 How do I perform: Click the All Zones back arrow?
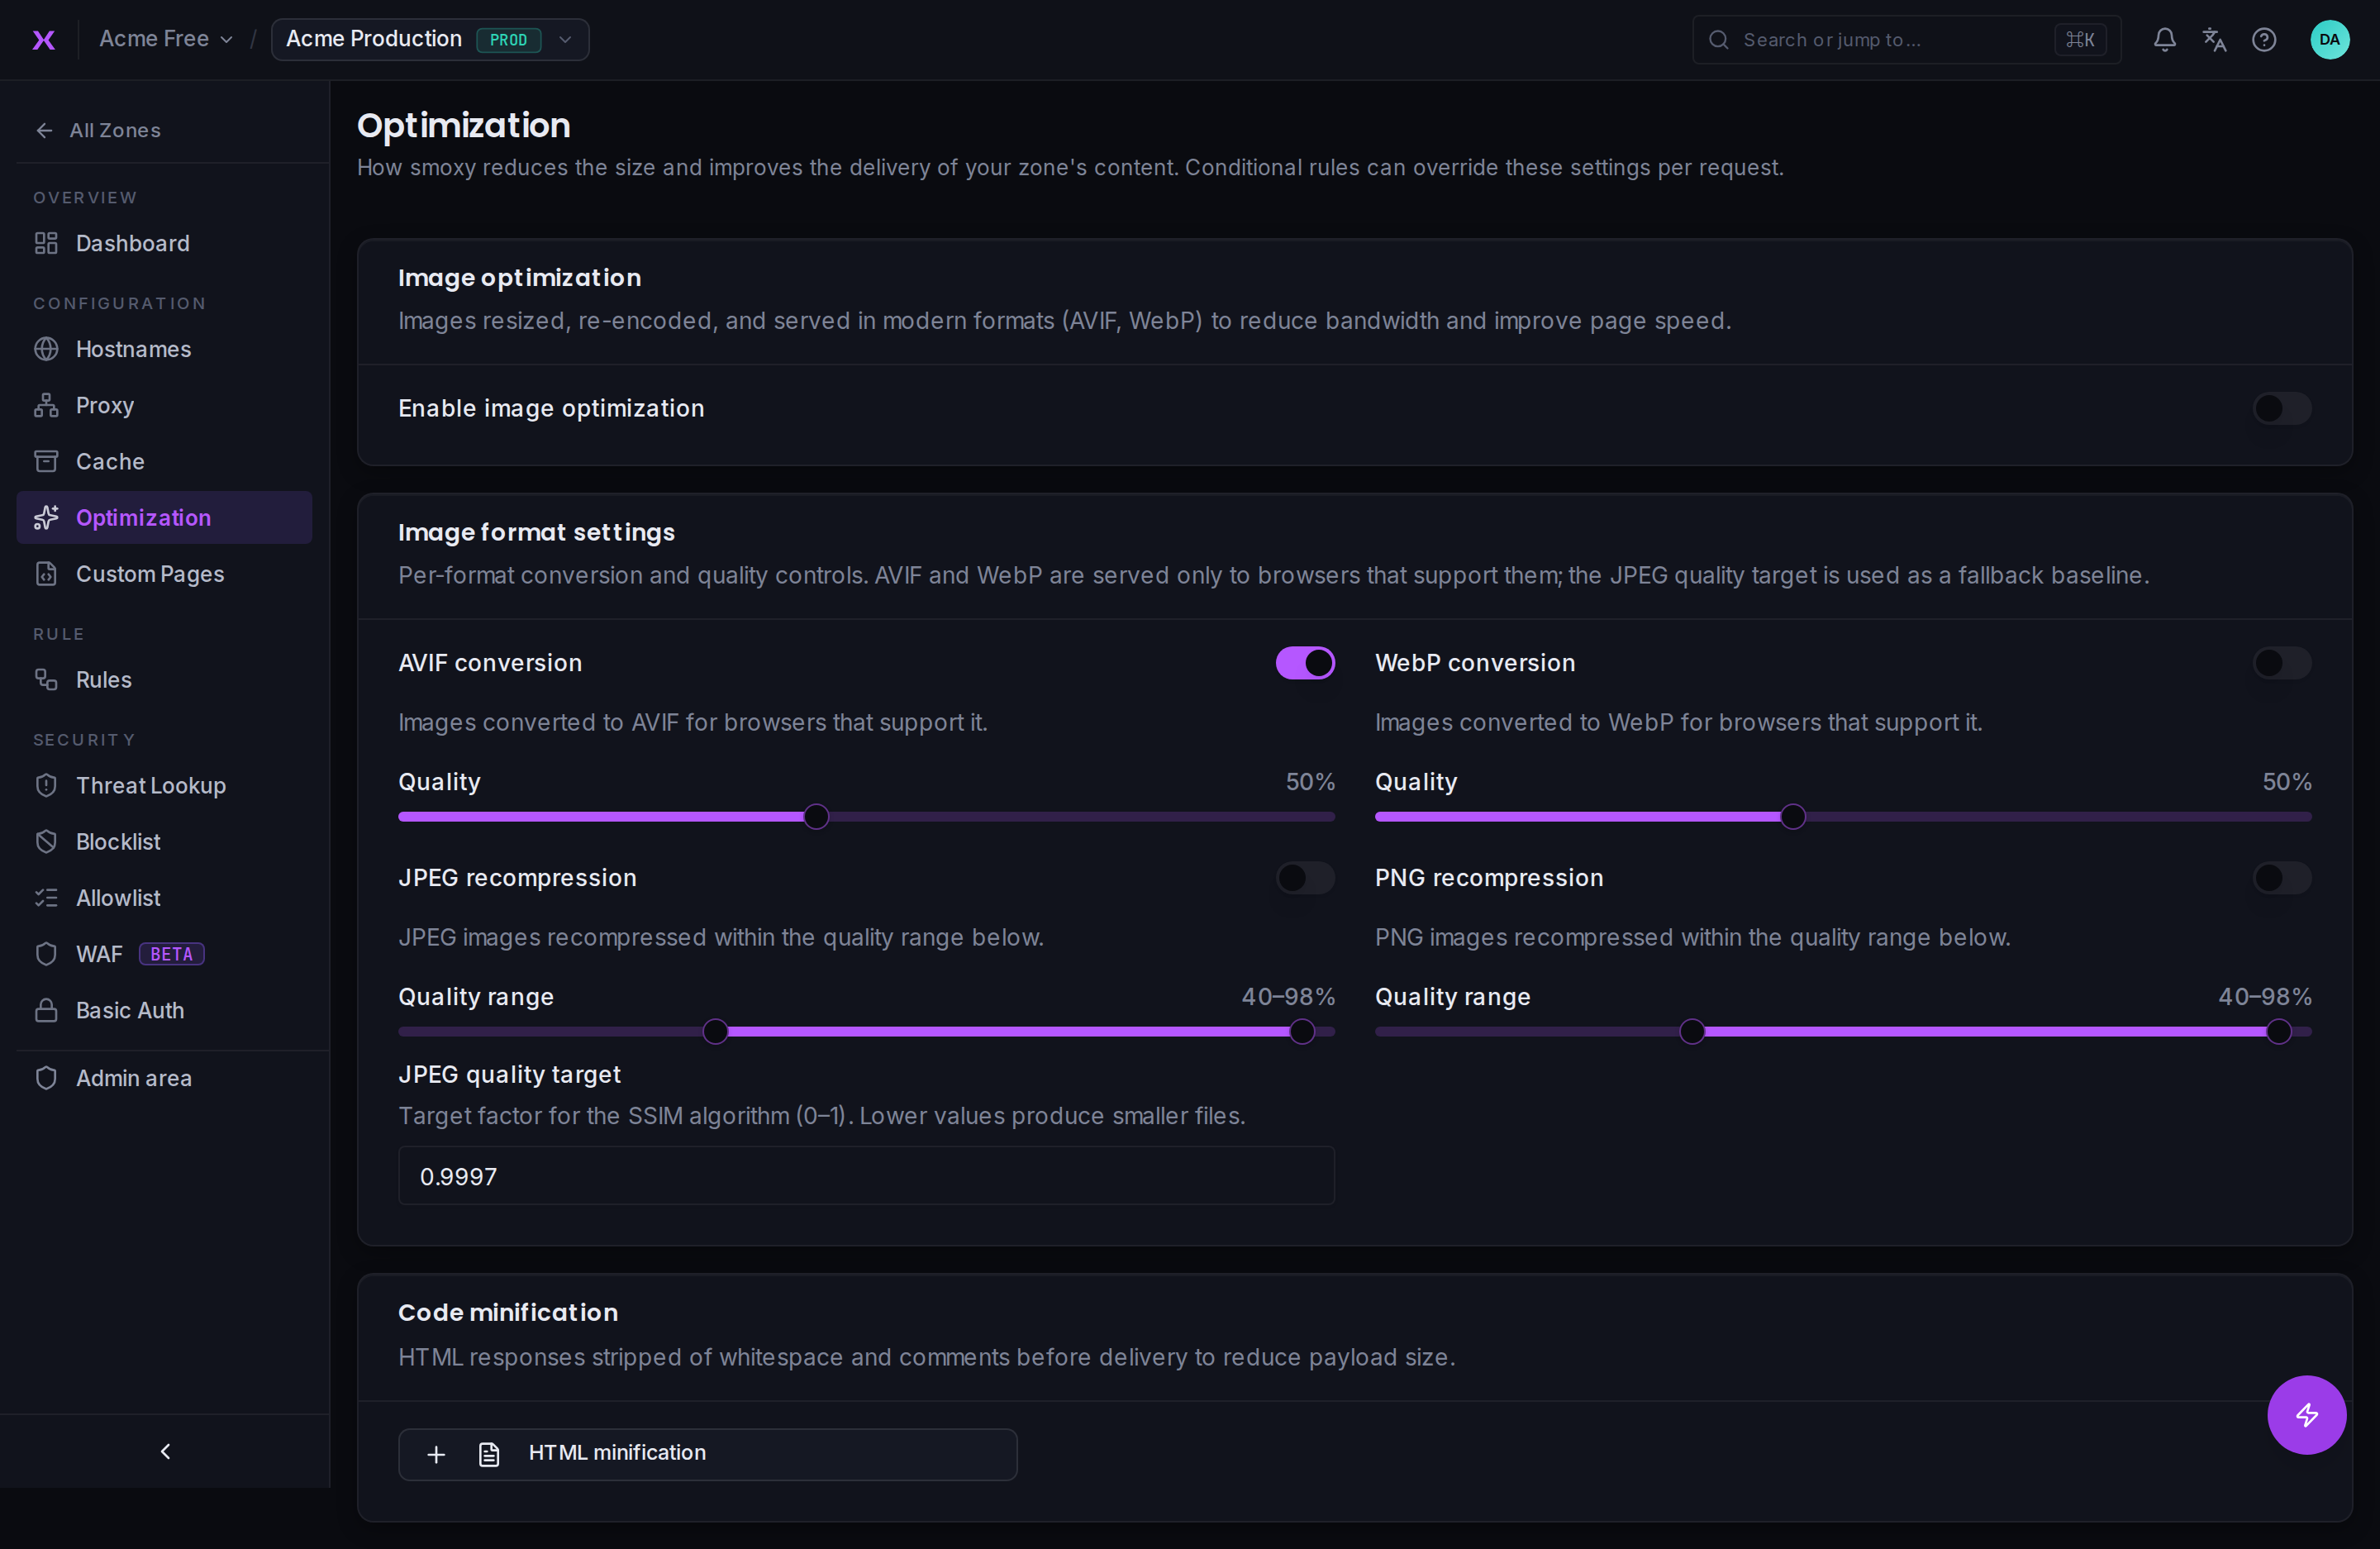(44, 130)
